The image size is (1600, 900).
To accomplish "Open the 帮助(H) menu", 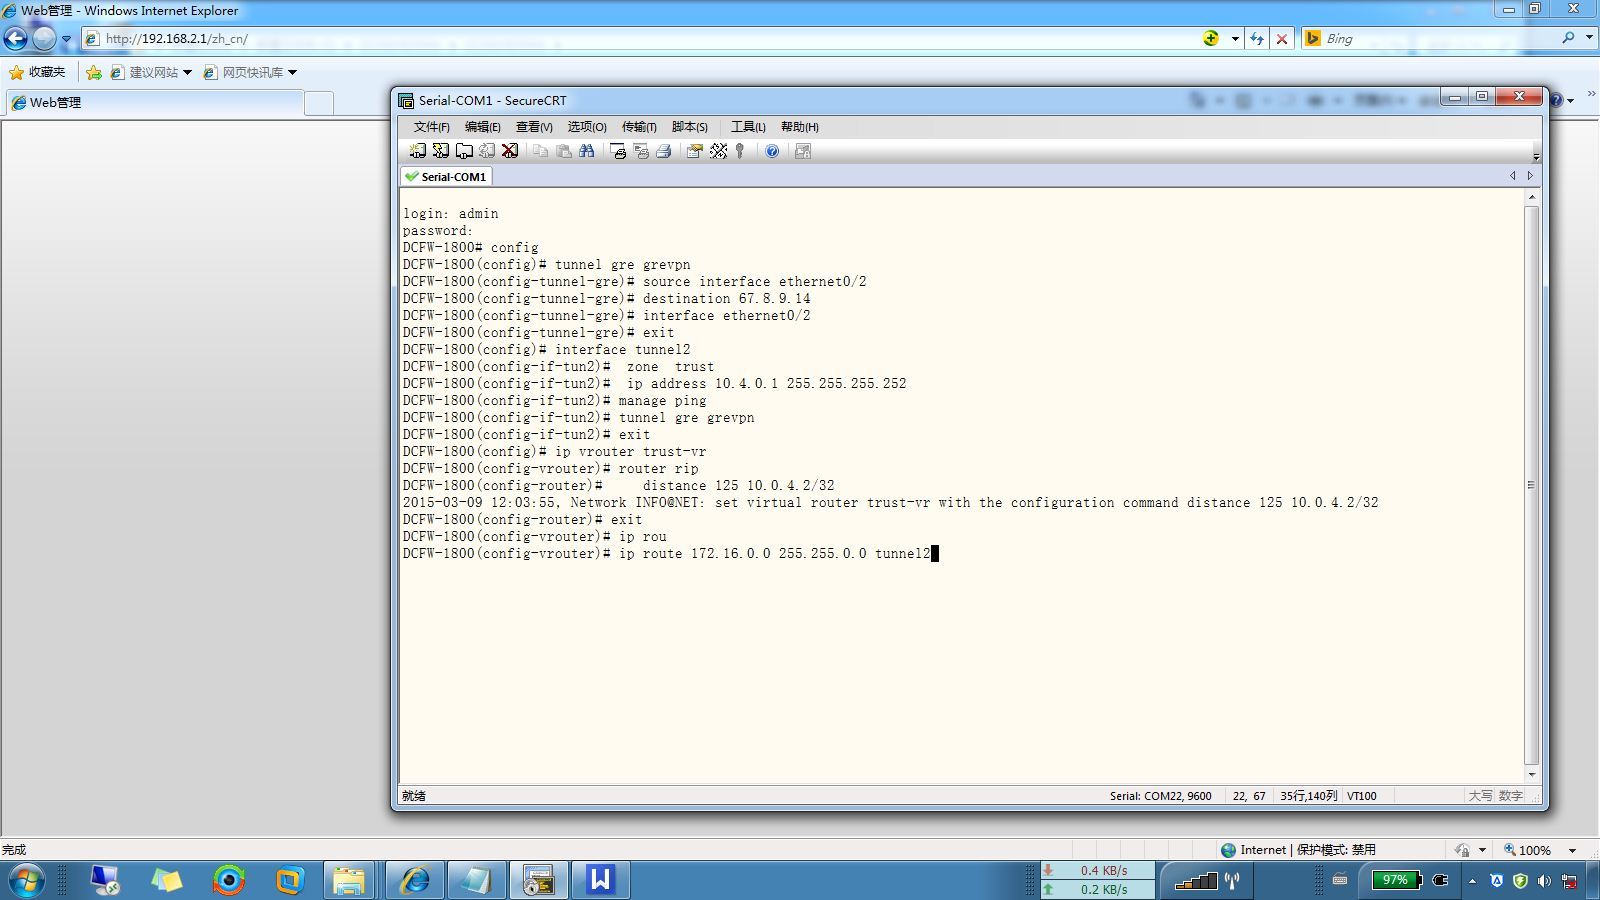I will coord(799,127).
